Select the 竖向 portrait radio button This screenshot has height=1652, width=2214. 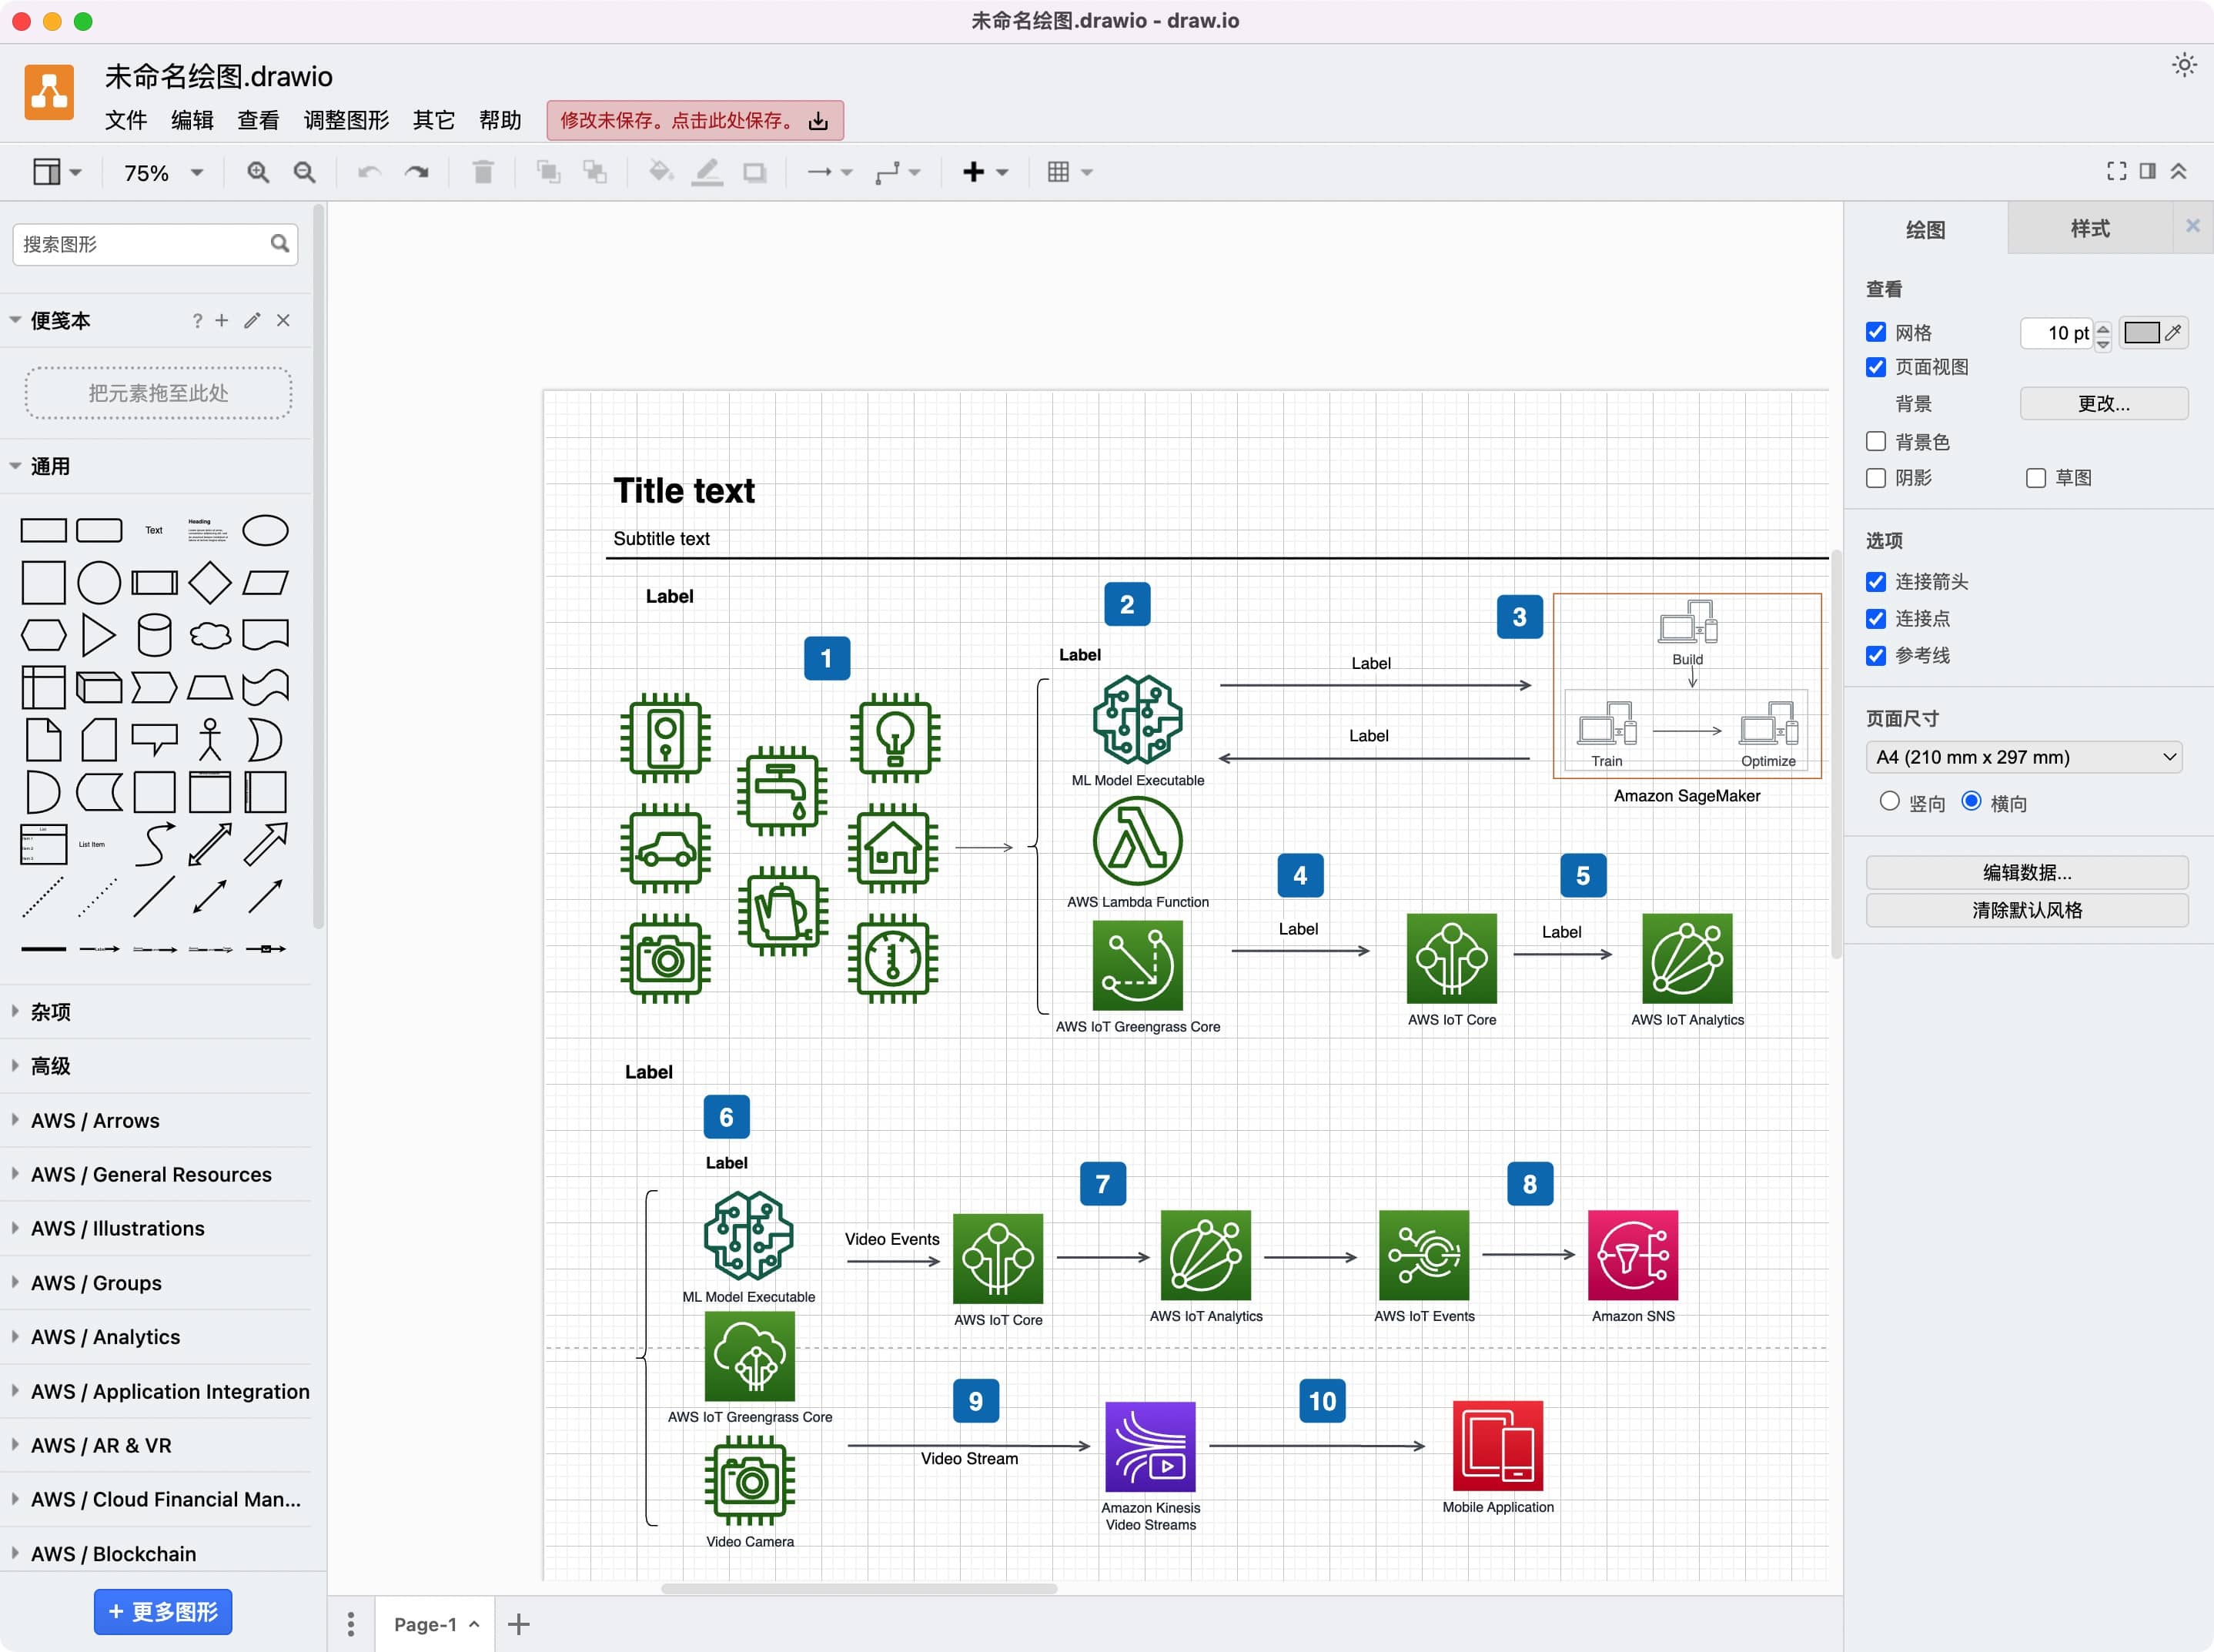coord(1889,801)
